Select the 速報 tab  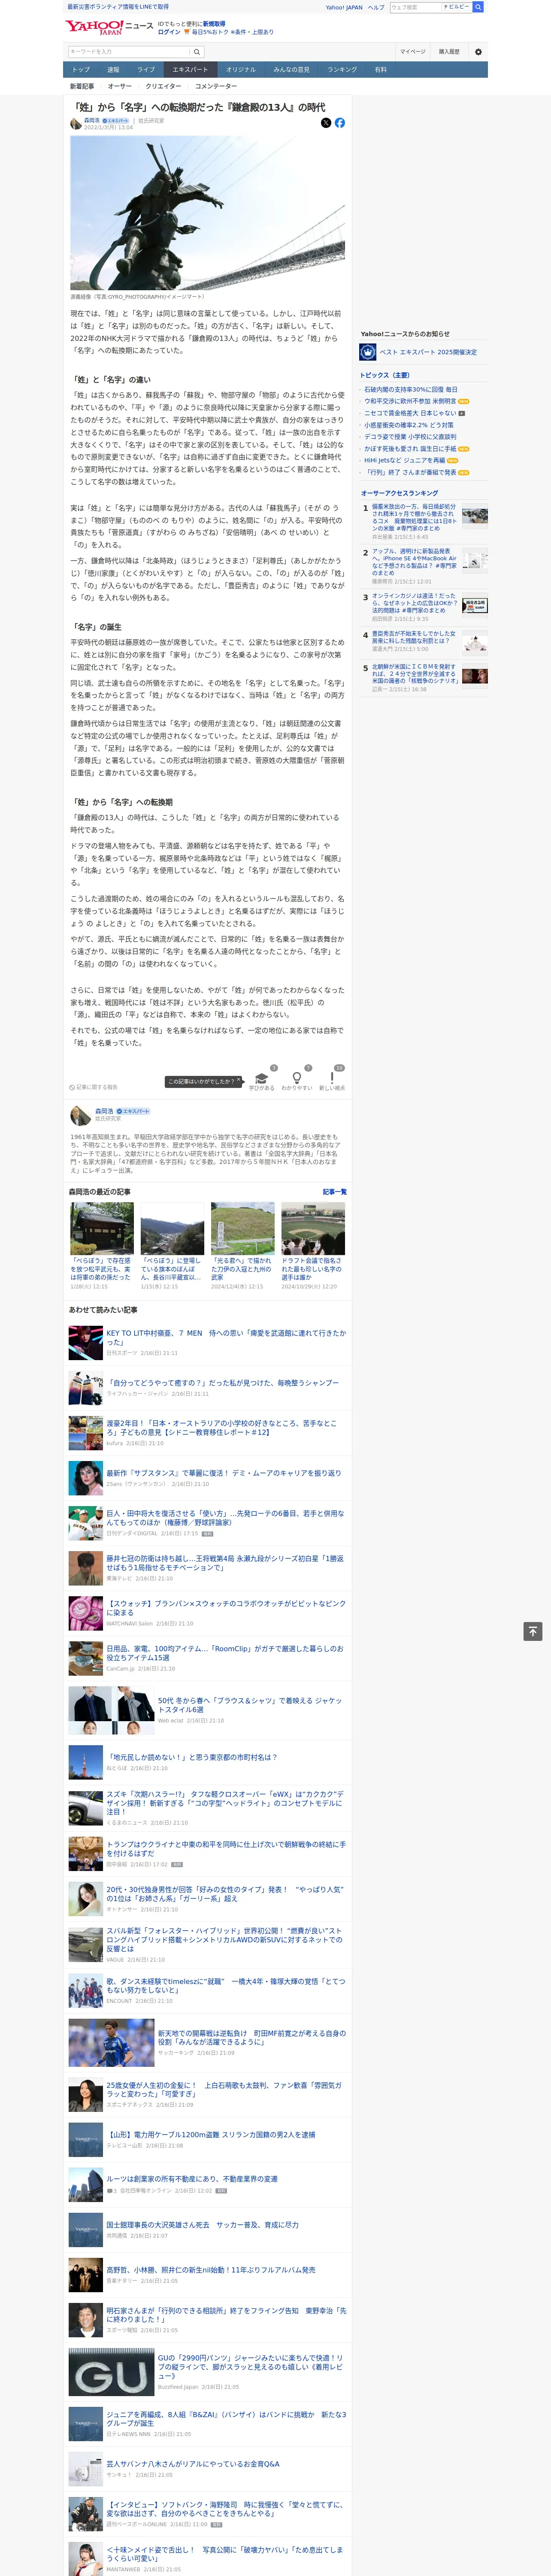(113, 70)
